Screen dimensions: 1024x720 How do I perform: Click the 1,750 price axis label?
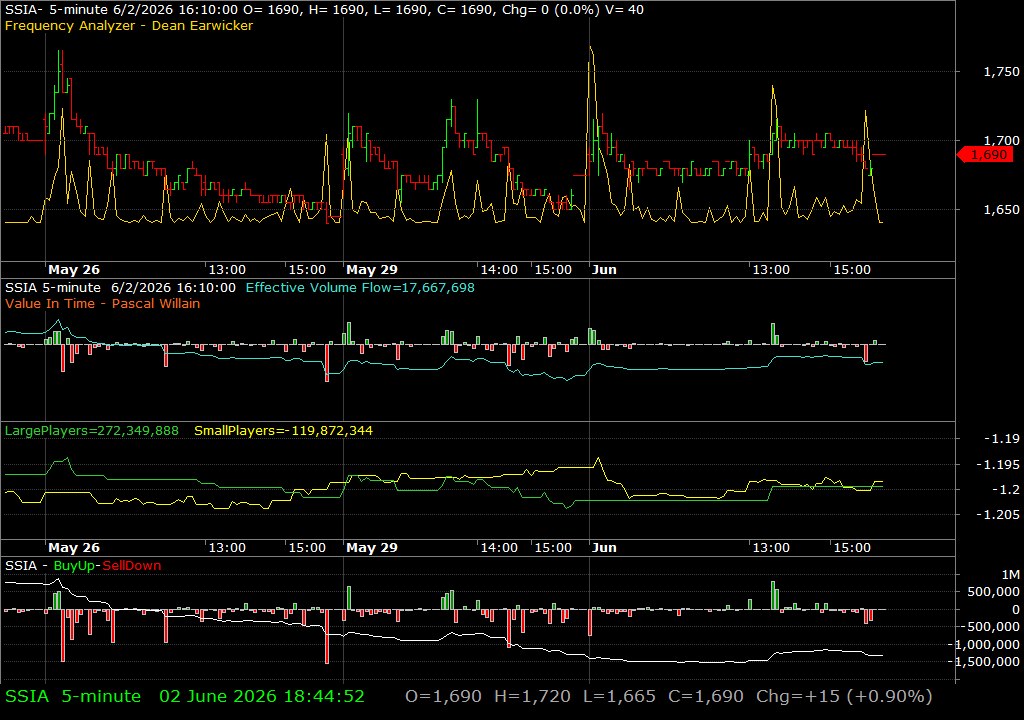(1001, 72)
